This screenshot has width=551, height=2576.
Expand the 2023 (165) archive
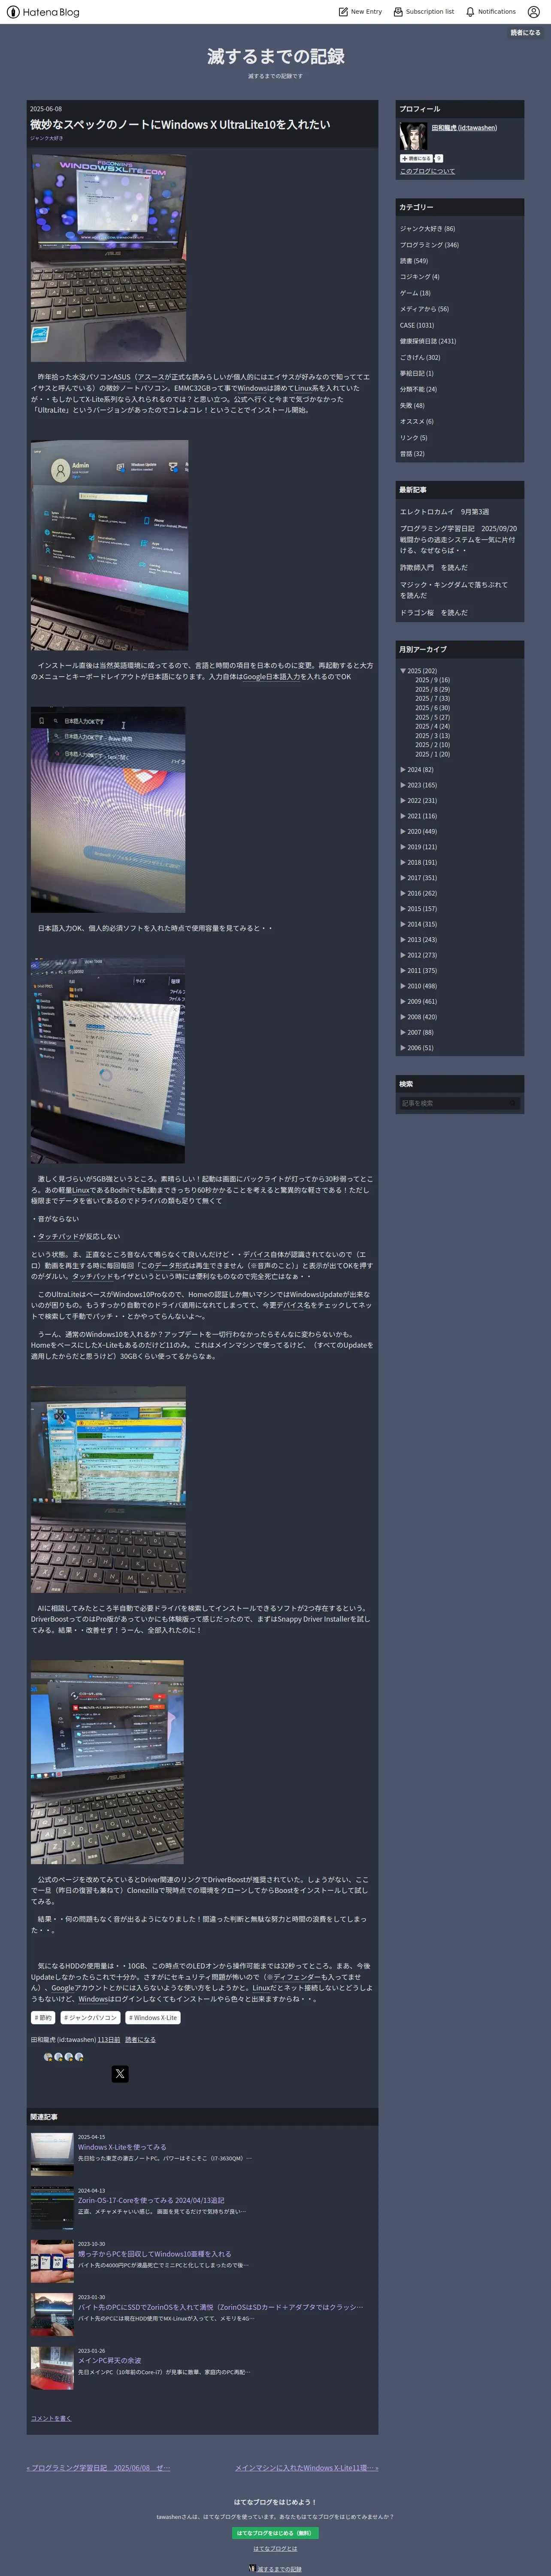(403, 785)
